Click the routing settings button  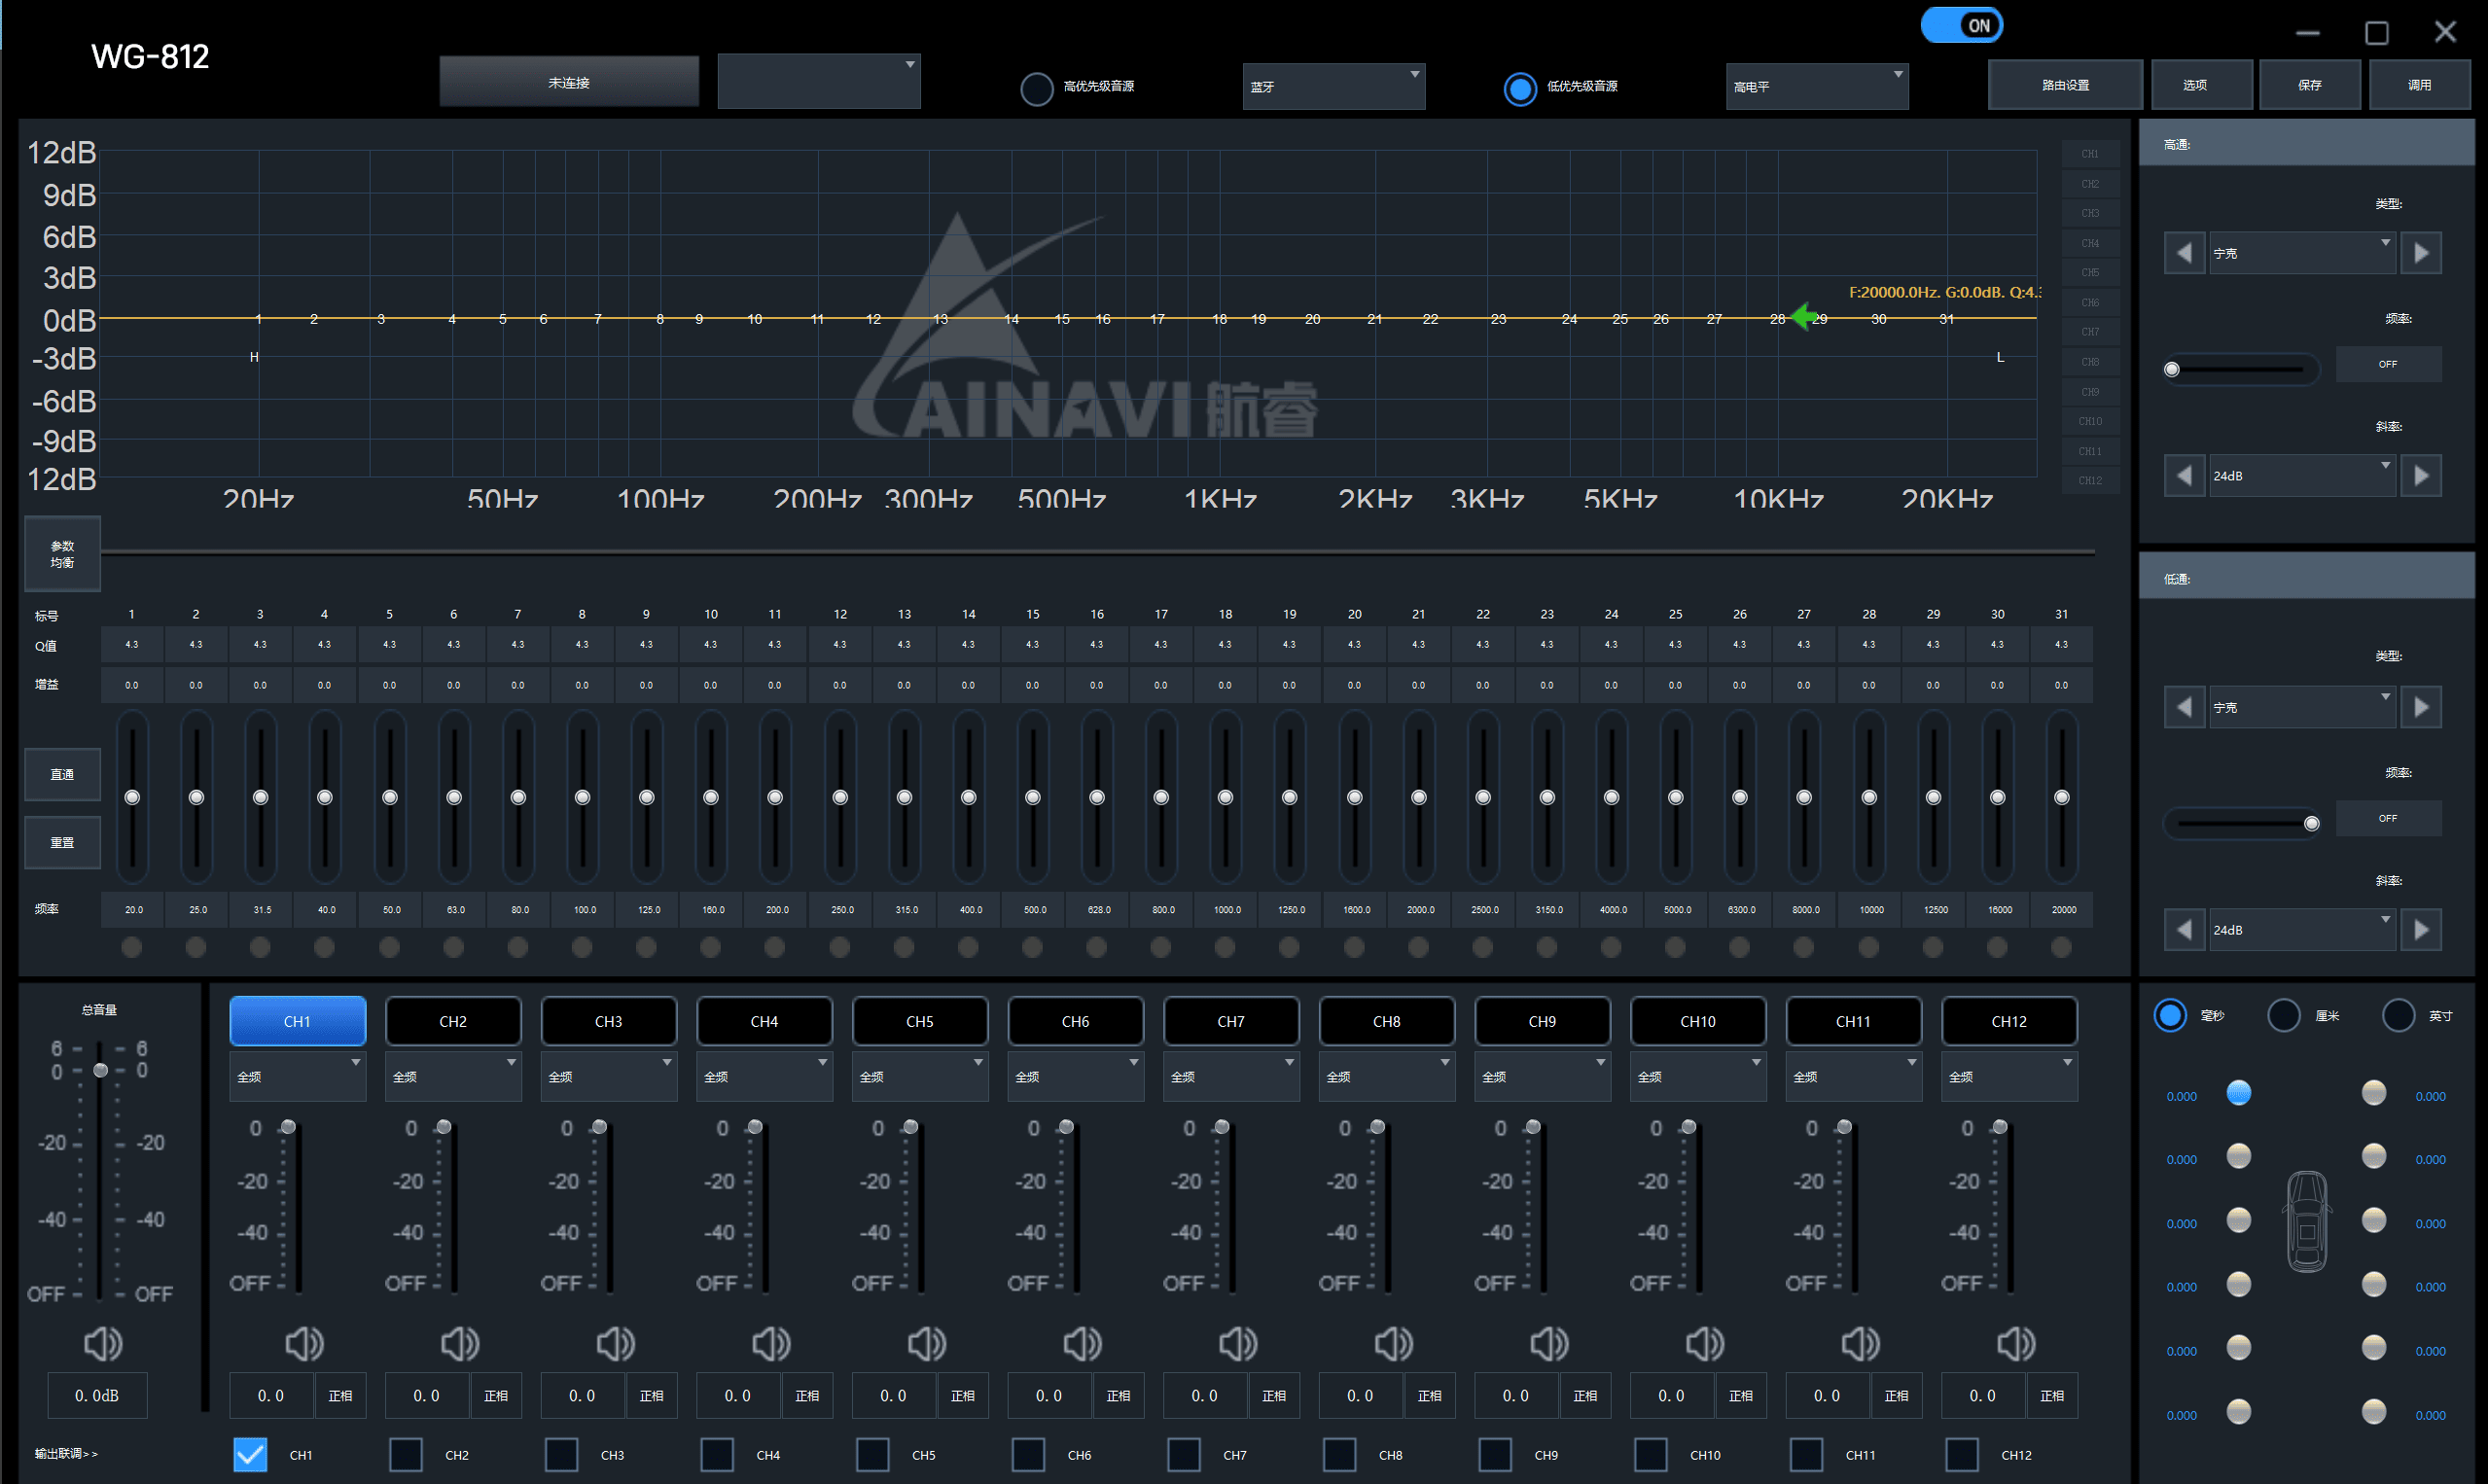tap(2065, 85)
